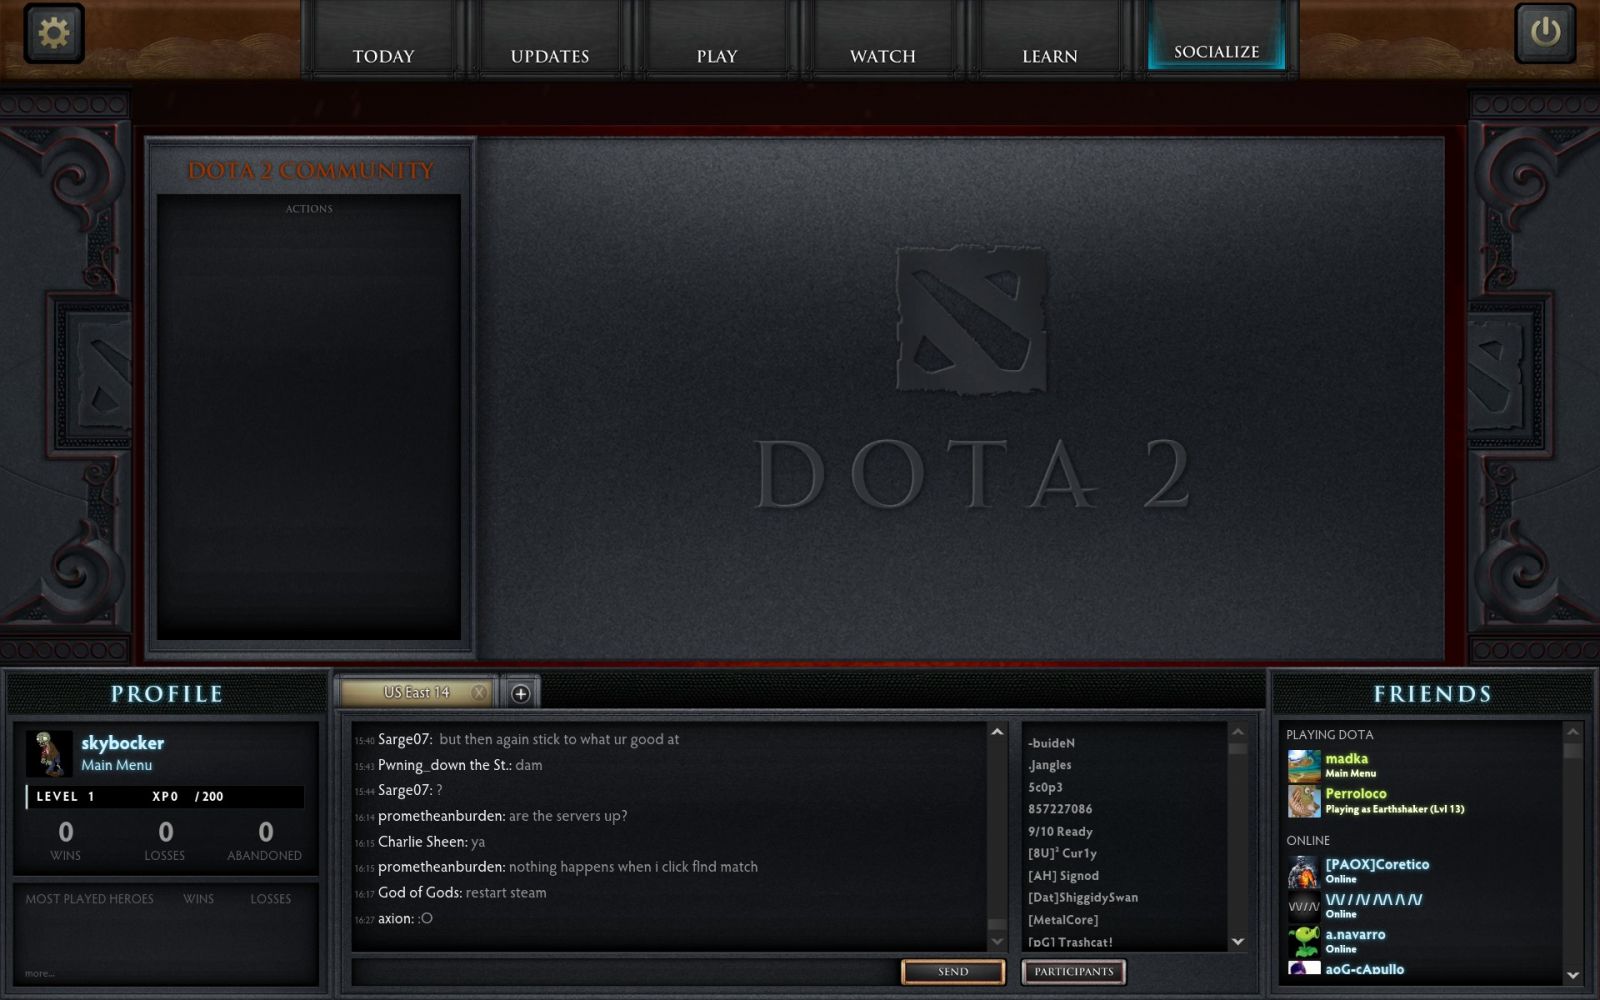Viewport: 1600px width, 1000px height.
Task: Add a new chat channel tab
Action: point(520,693)
